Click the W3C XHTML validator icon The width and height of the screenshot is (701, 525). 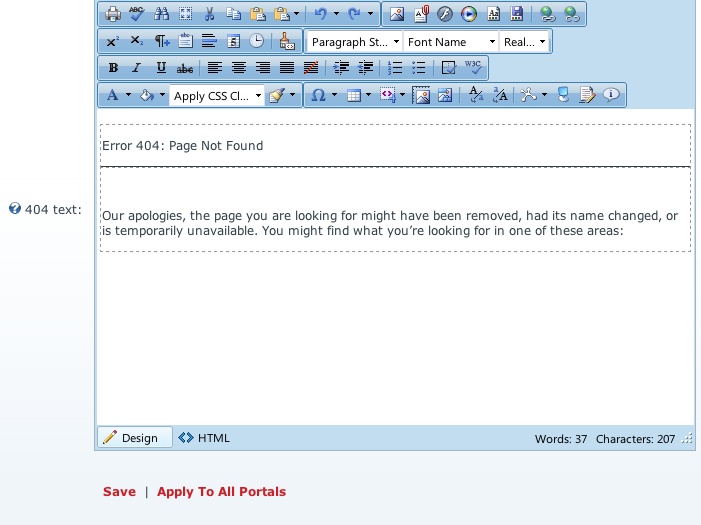pos(473,68)
